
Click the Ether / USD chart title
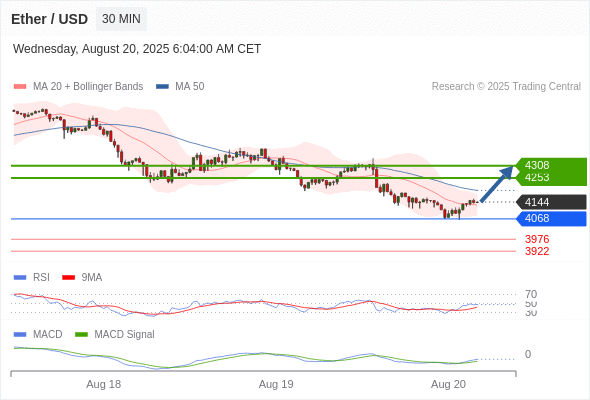49,19
